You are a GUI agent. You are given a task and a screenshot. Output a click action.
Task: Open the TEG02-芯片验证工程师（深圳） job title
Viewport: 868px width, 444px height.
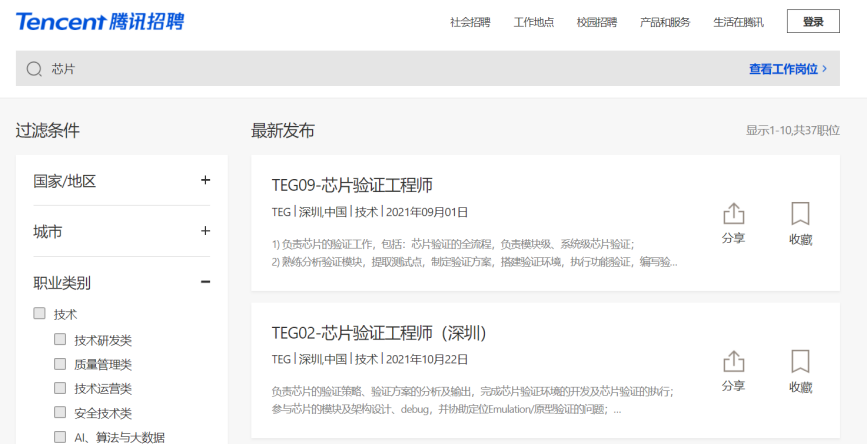tap(379, 333)
